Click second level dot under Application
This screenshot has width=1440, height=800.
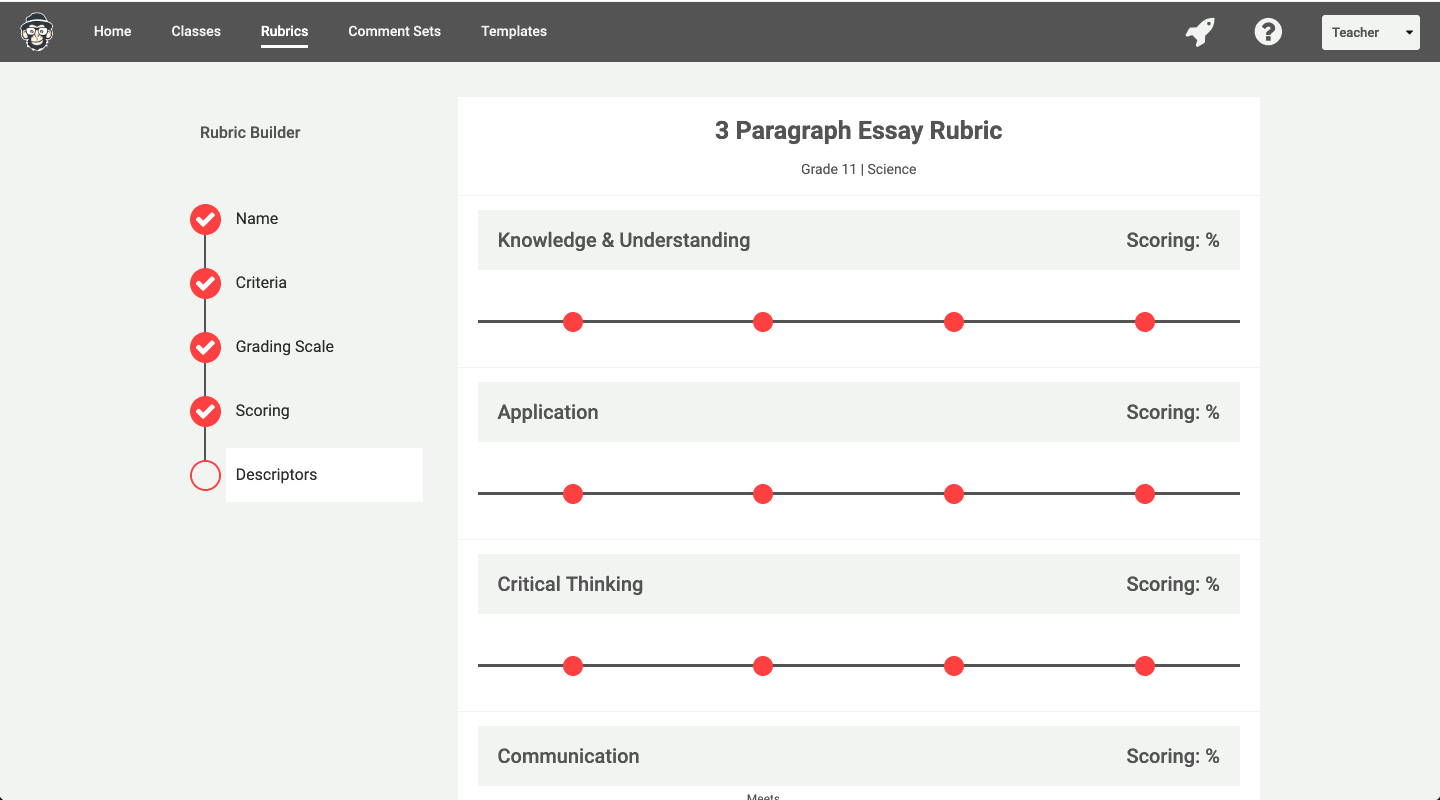click(x=763, y=494)
